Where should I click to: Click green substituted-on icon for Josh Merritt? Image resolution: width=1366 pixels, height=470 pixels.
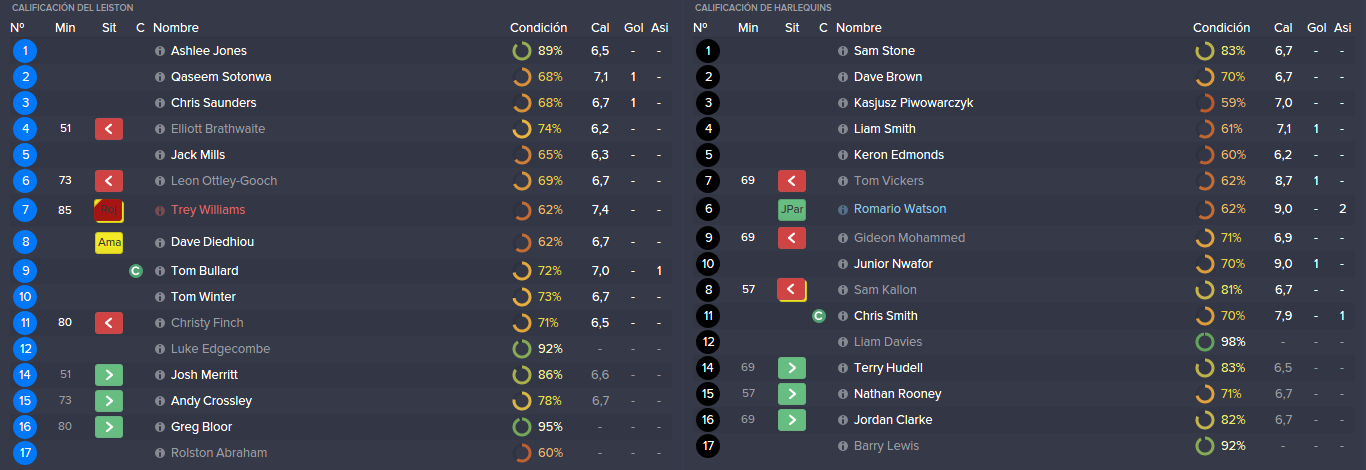[x=109, y=375]
